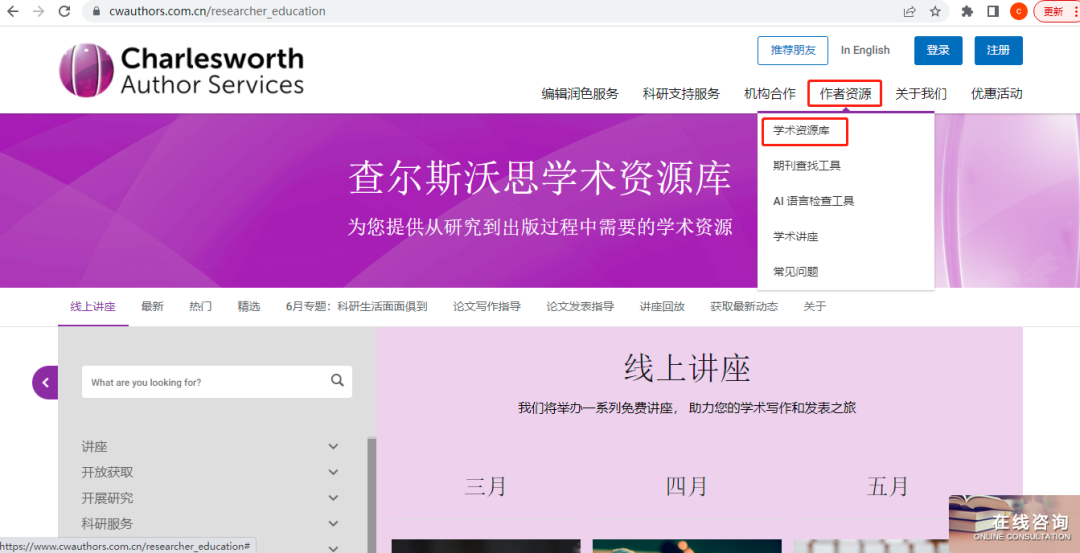The width and height of the screenshot is (1080, 553).
Task: Switch to In English version
Action: pyautogui.click(x=865, y=50)
